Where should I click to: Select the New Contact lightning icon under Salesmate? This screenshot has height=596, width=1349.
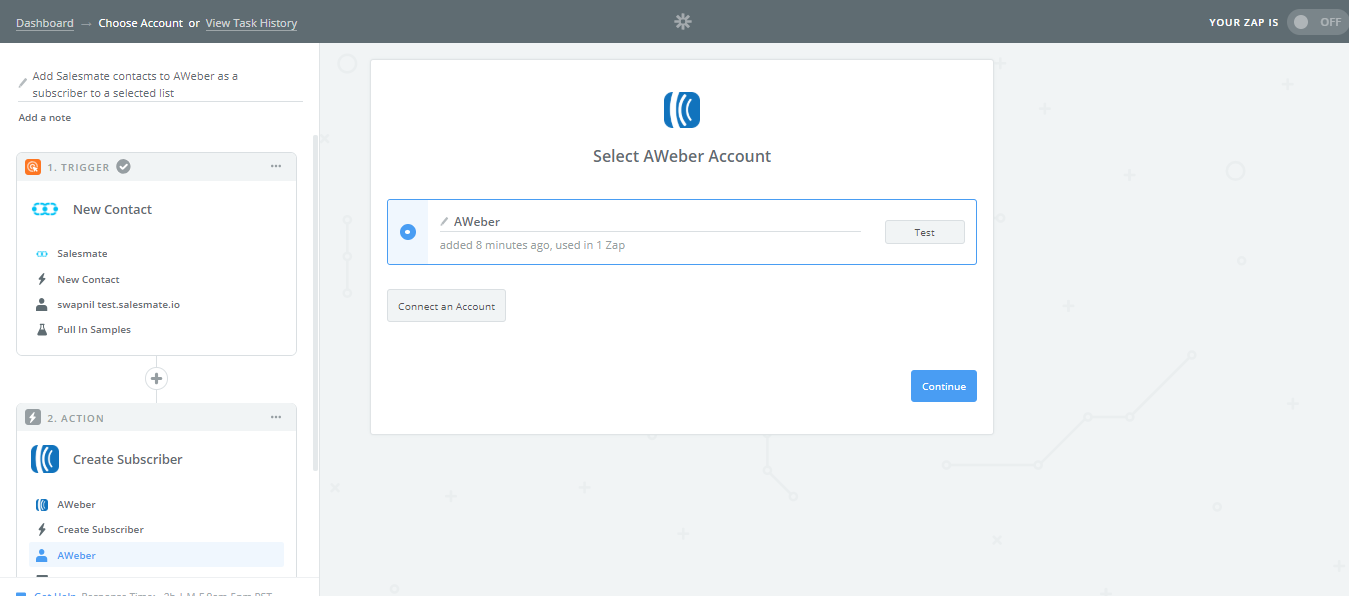pyautogui.click(x=41, y=279)
